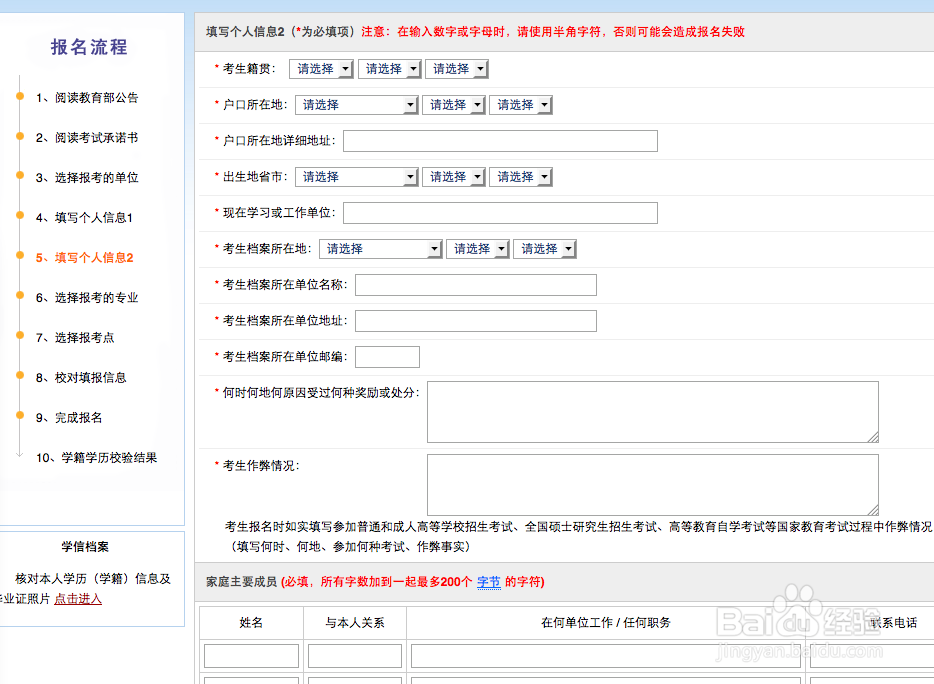Select step 6 选择报考的专业
This screenshot has height=684, width=934.
click(87, 297)
